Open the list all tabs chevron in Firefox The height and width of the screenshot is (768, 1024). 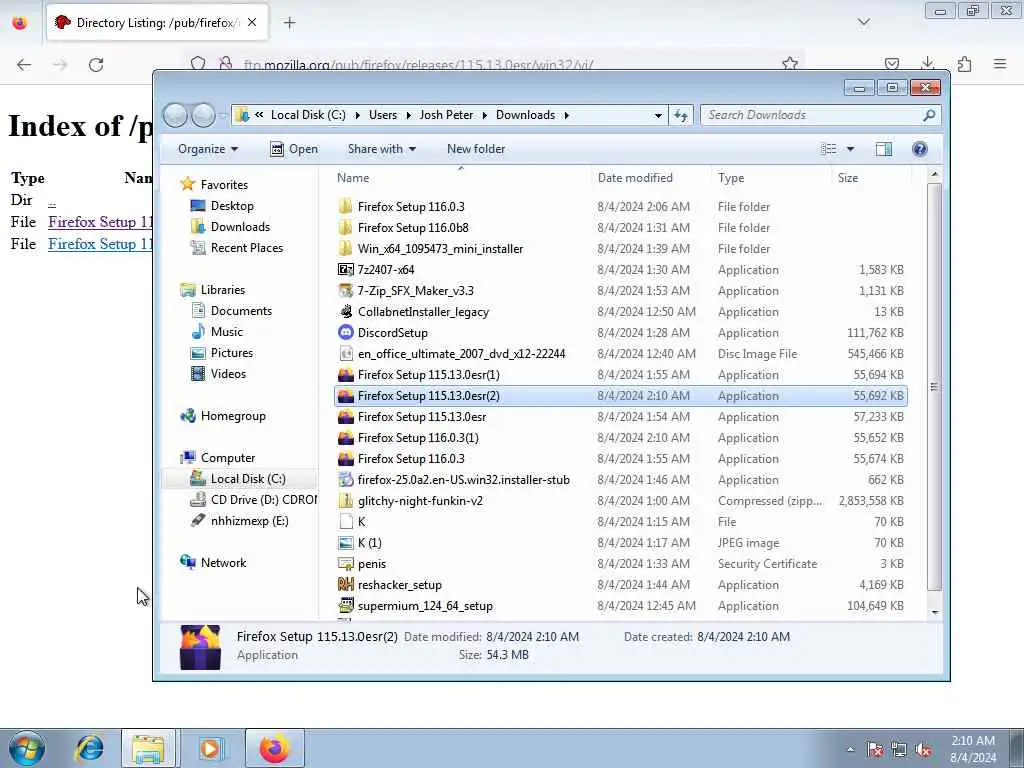863,22
